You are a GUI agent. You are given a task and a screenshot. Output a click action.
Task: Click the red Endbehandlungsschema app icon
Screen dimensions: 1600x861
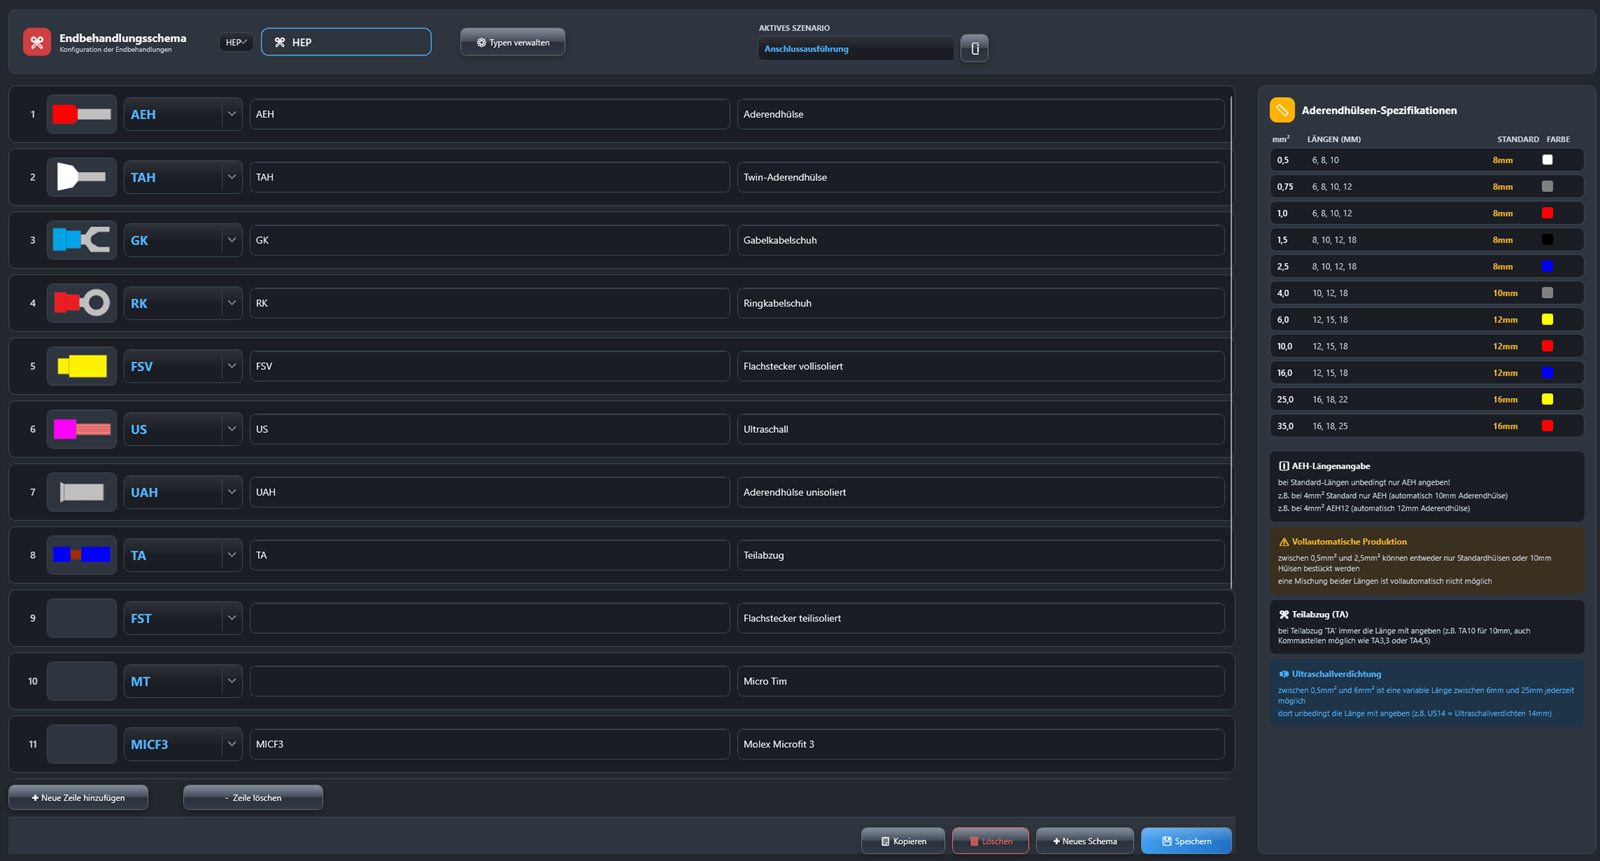(x=37, y=42)
